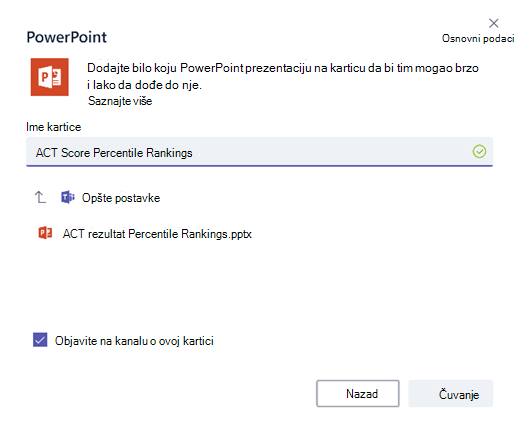Close the PowerPoint dialog with X icon
This screenshot has height=434, width=520.
(493, 23)
